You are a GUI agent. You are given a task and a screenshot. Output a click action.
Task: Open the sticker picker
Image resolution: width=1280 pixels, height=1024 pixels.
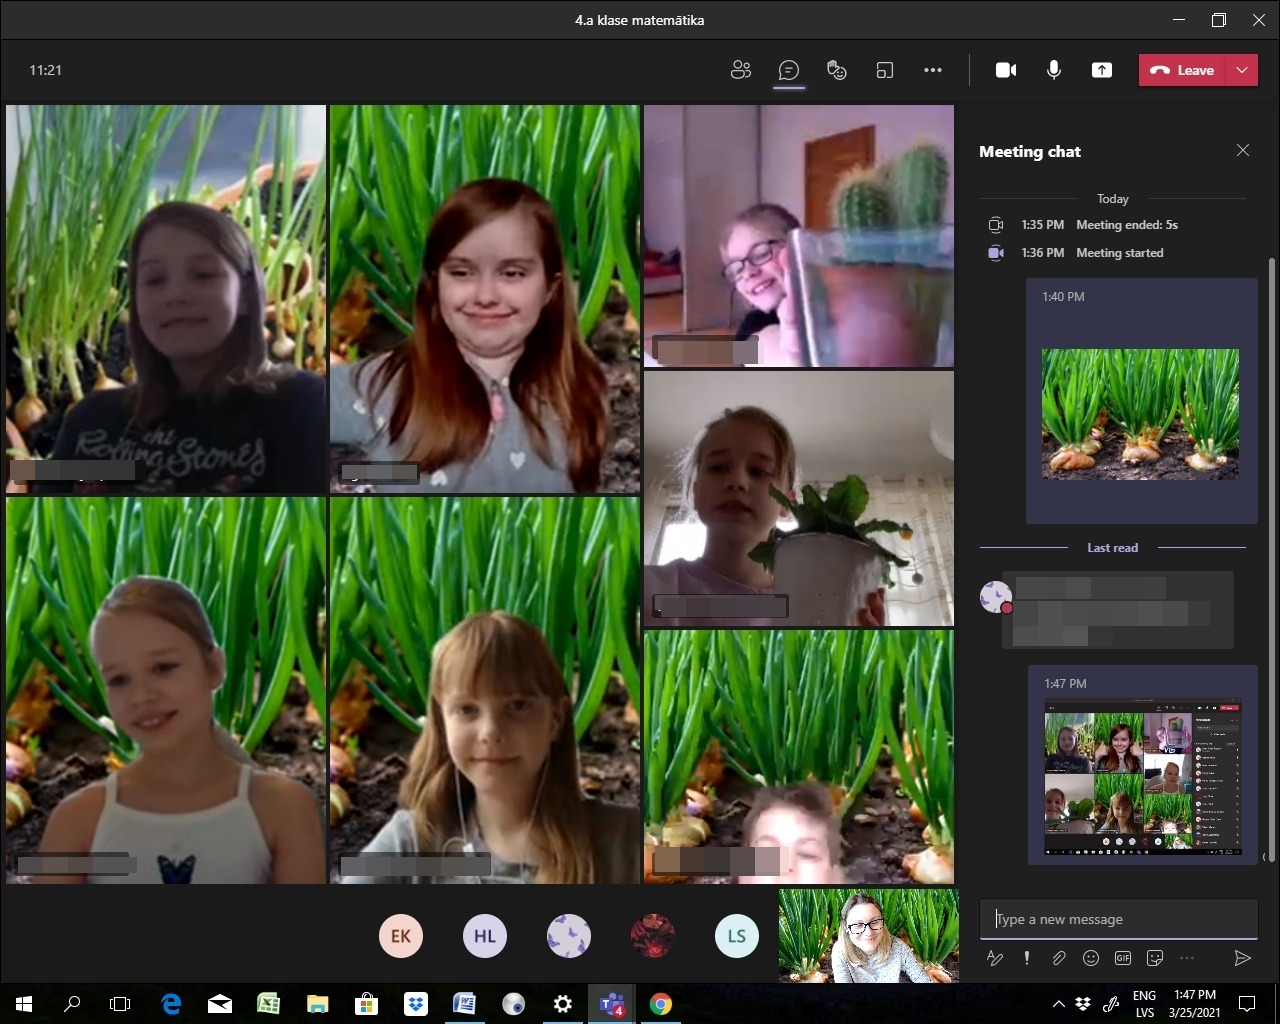(1155, 958)
